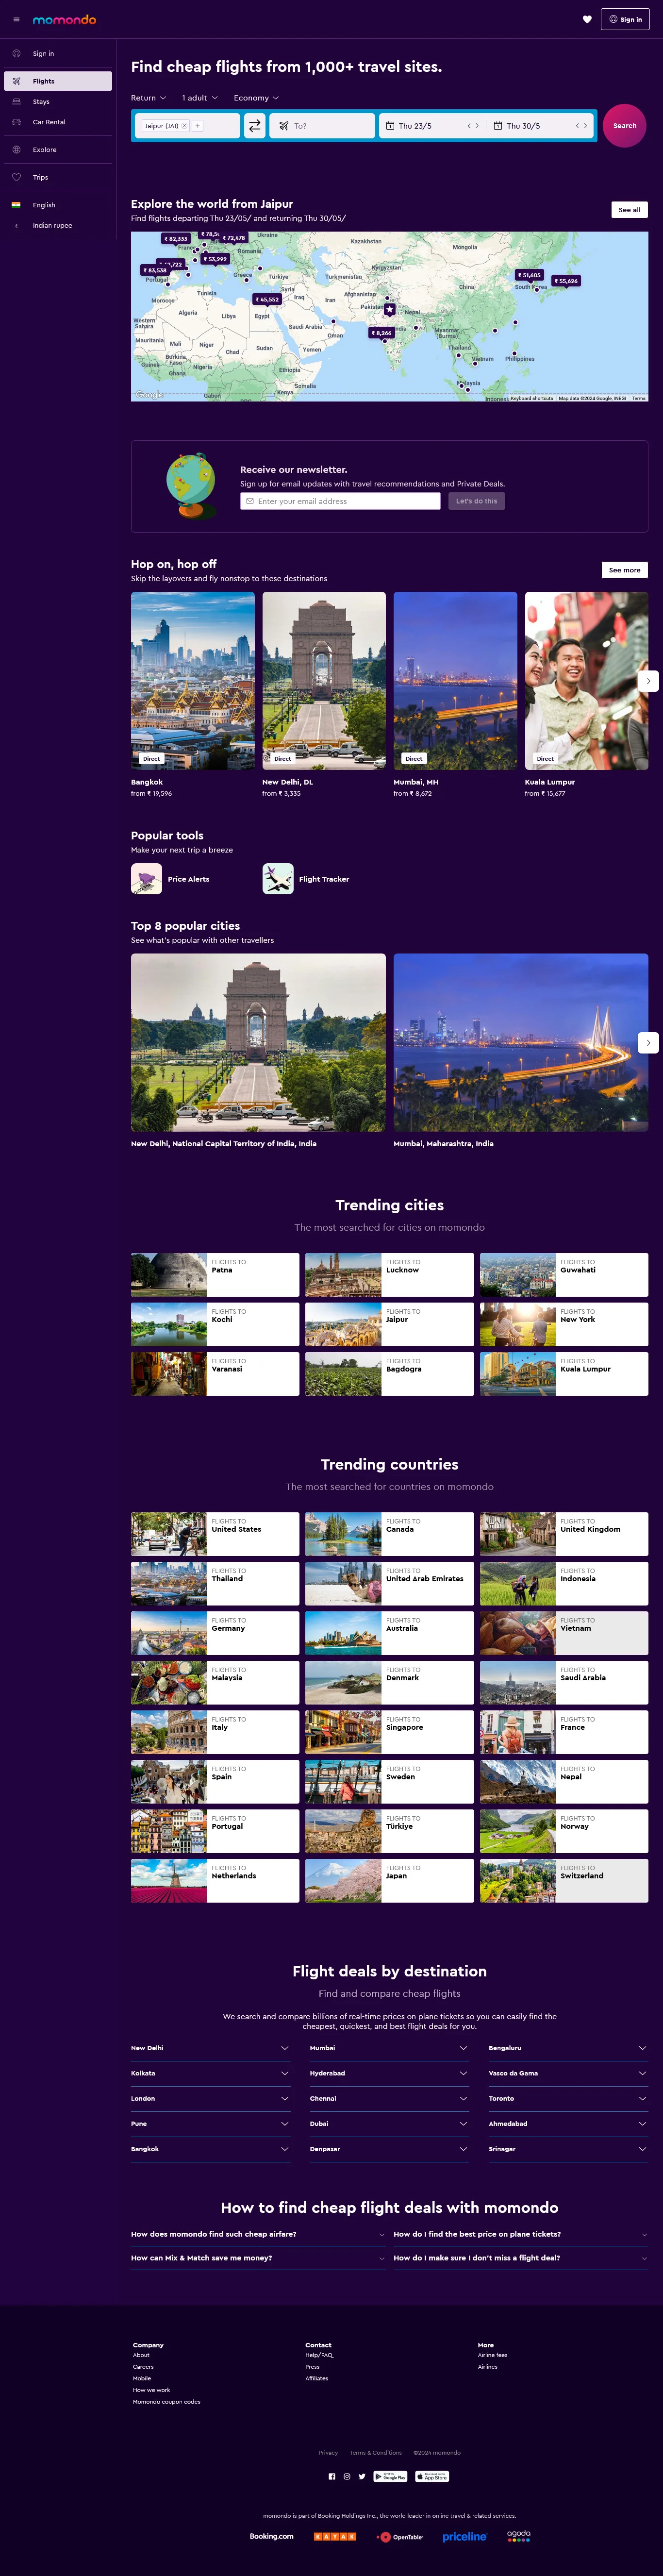Screen dimensions: 663x2576
Task: Go to next day for departure date
Action: [477, 126]
